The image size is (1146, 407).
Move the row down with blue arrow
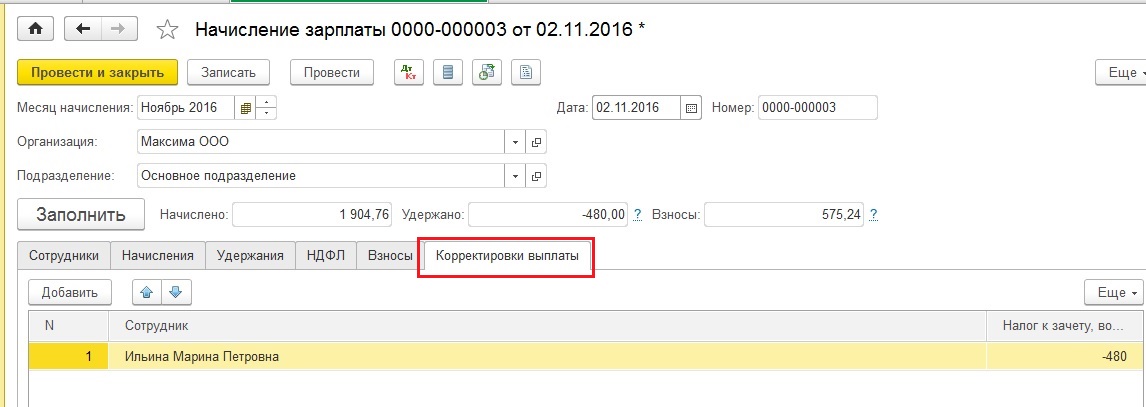point(175,292)
